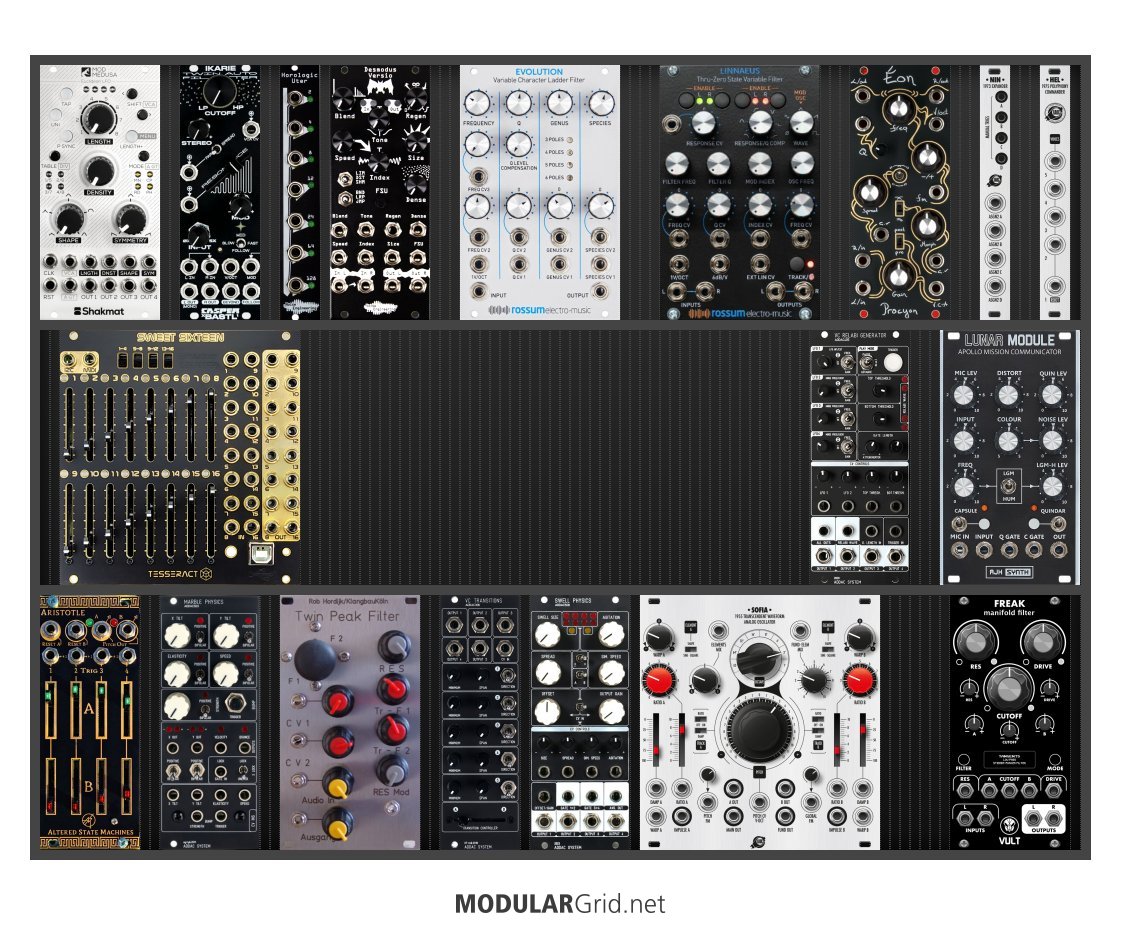The width and height of the screenshot is (1121, 925).
Task: Click the WAVE knob on Linnaeus
Action: tap(801, 122)
